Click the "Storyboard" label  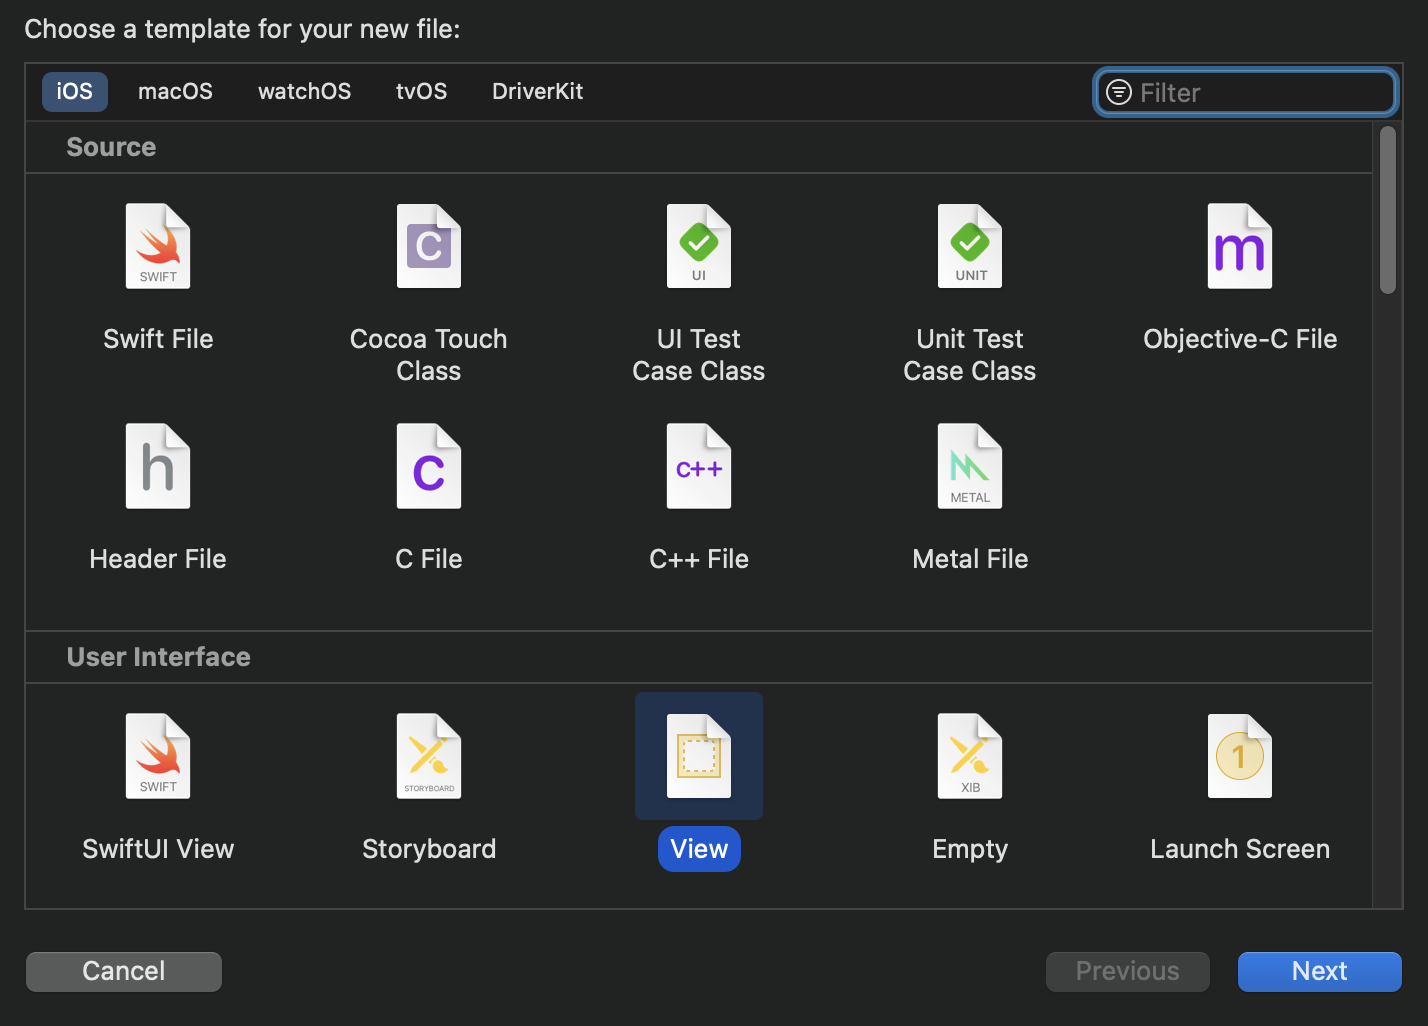coord(429,849)
